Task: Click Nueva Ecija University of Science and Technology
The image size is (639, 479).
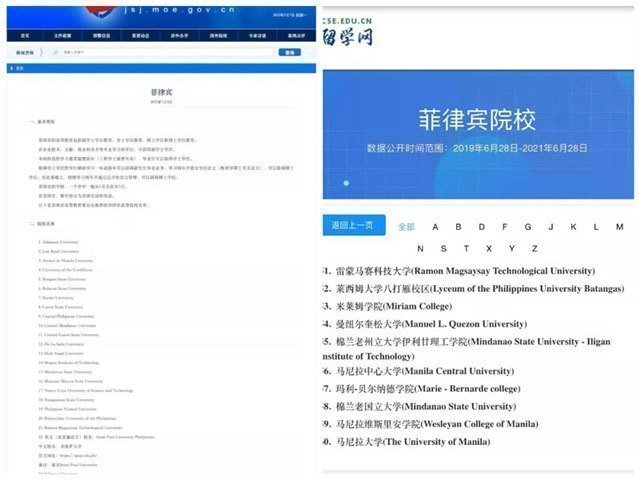Action: (x=86, y=391)
